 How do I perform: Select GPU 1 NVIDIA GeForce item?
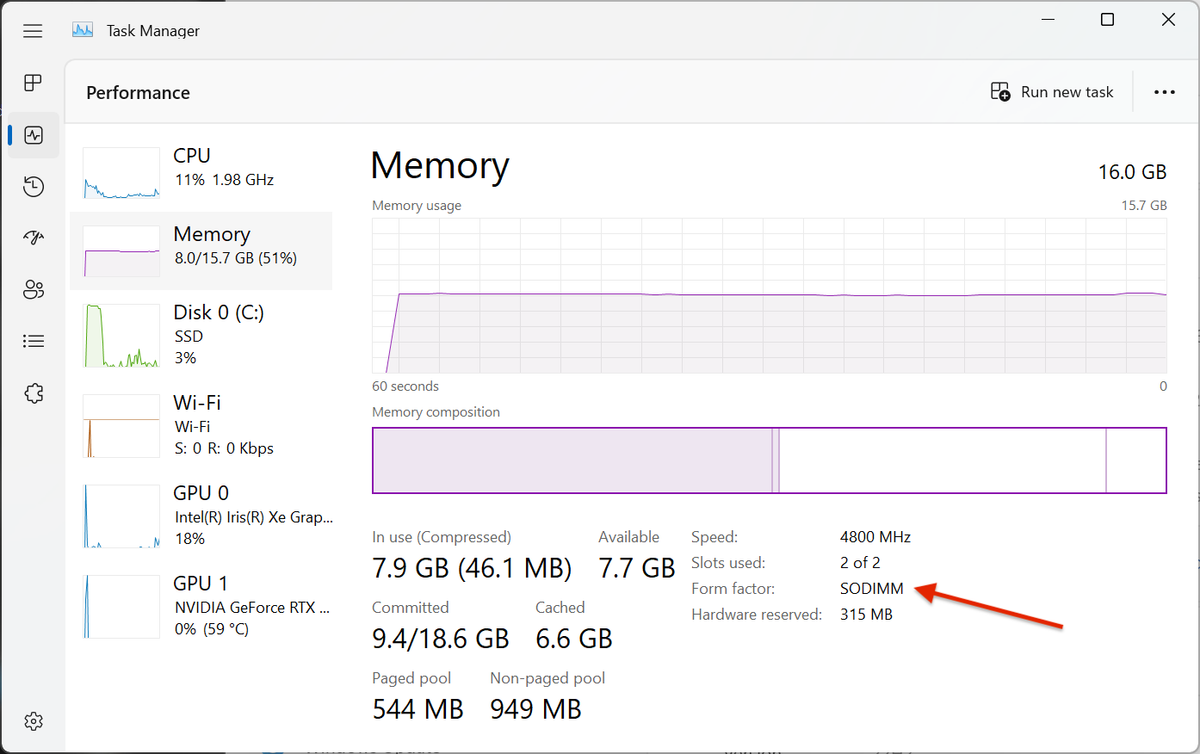coord(200,605)
